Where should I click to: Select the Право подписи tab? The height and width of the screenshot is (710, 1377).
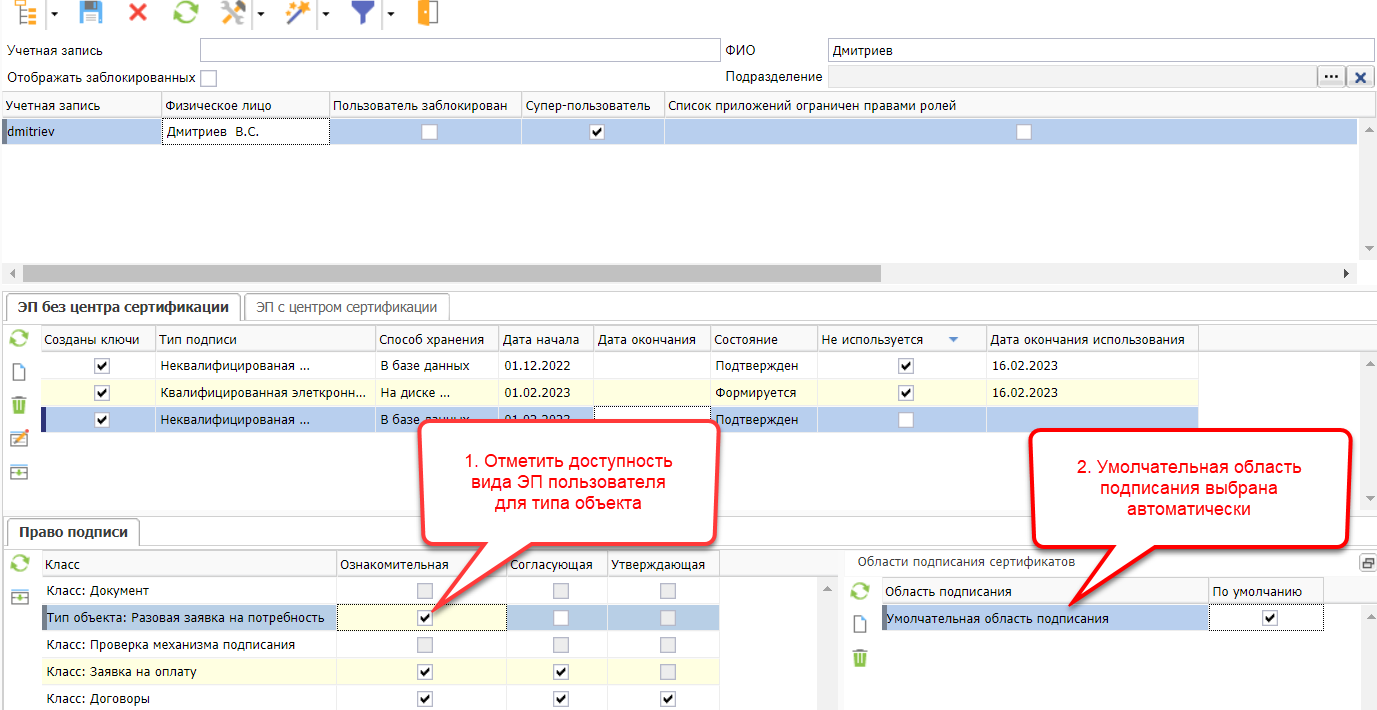(x=72, y=532)
